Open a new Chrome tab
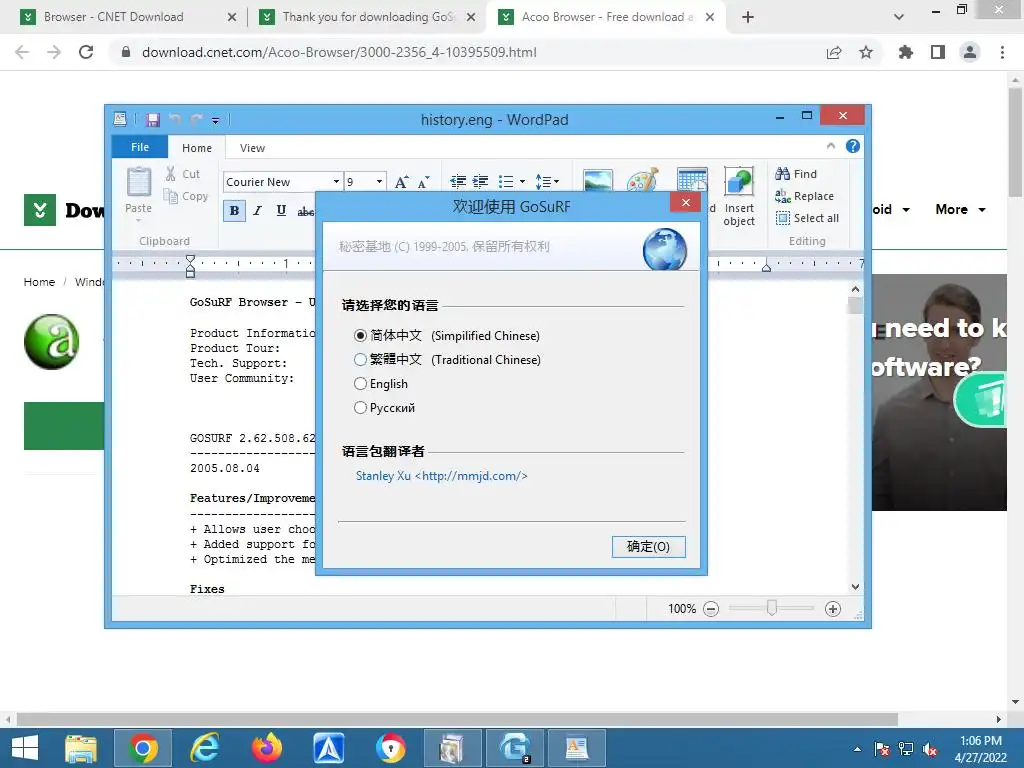 point(748,17)
